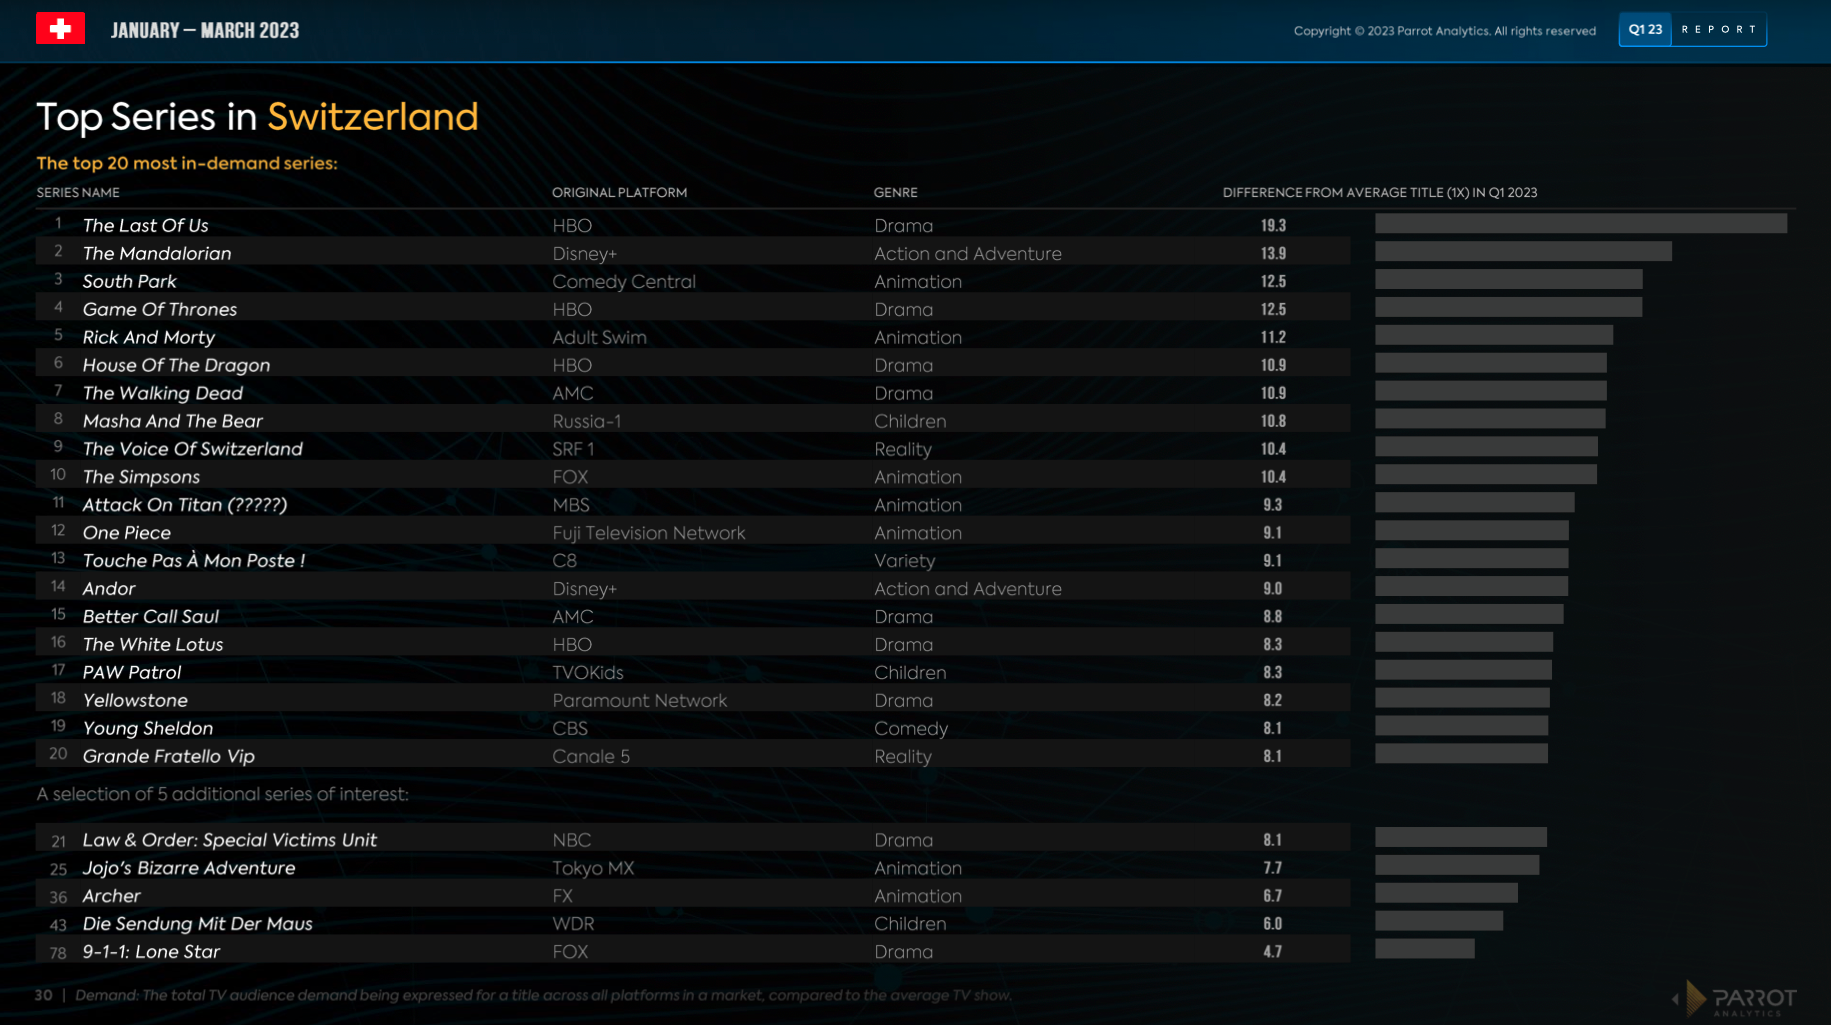Click 'Comedy Central' platform cell

click(x=624, y=281)
